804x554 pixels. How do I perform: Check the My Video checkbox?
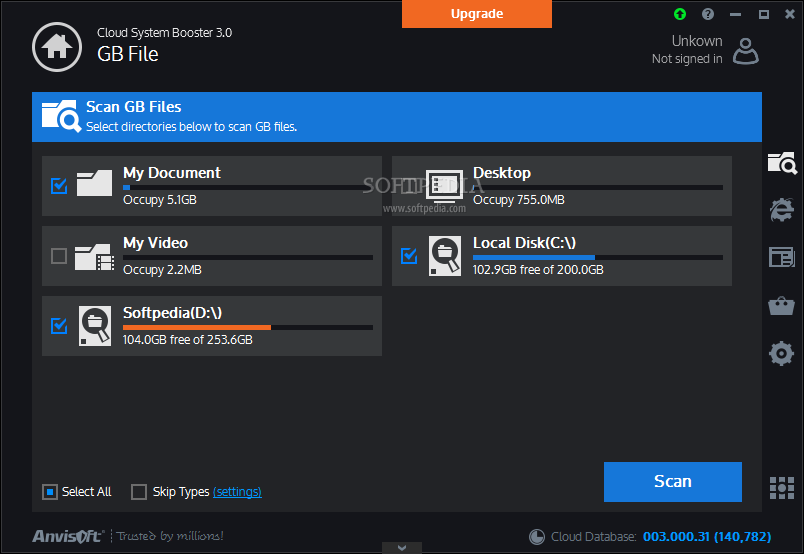(x=59, y=255)
